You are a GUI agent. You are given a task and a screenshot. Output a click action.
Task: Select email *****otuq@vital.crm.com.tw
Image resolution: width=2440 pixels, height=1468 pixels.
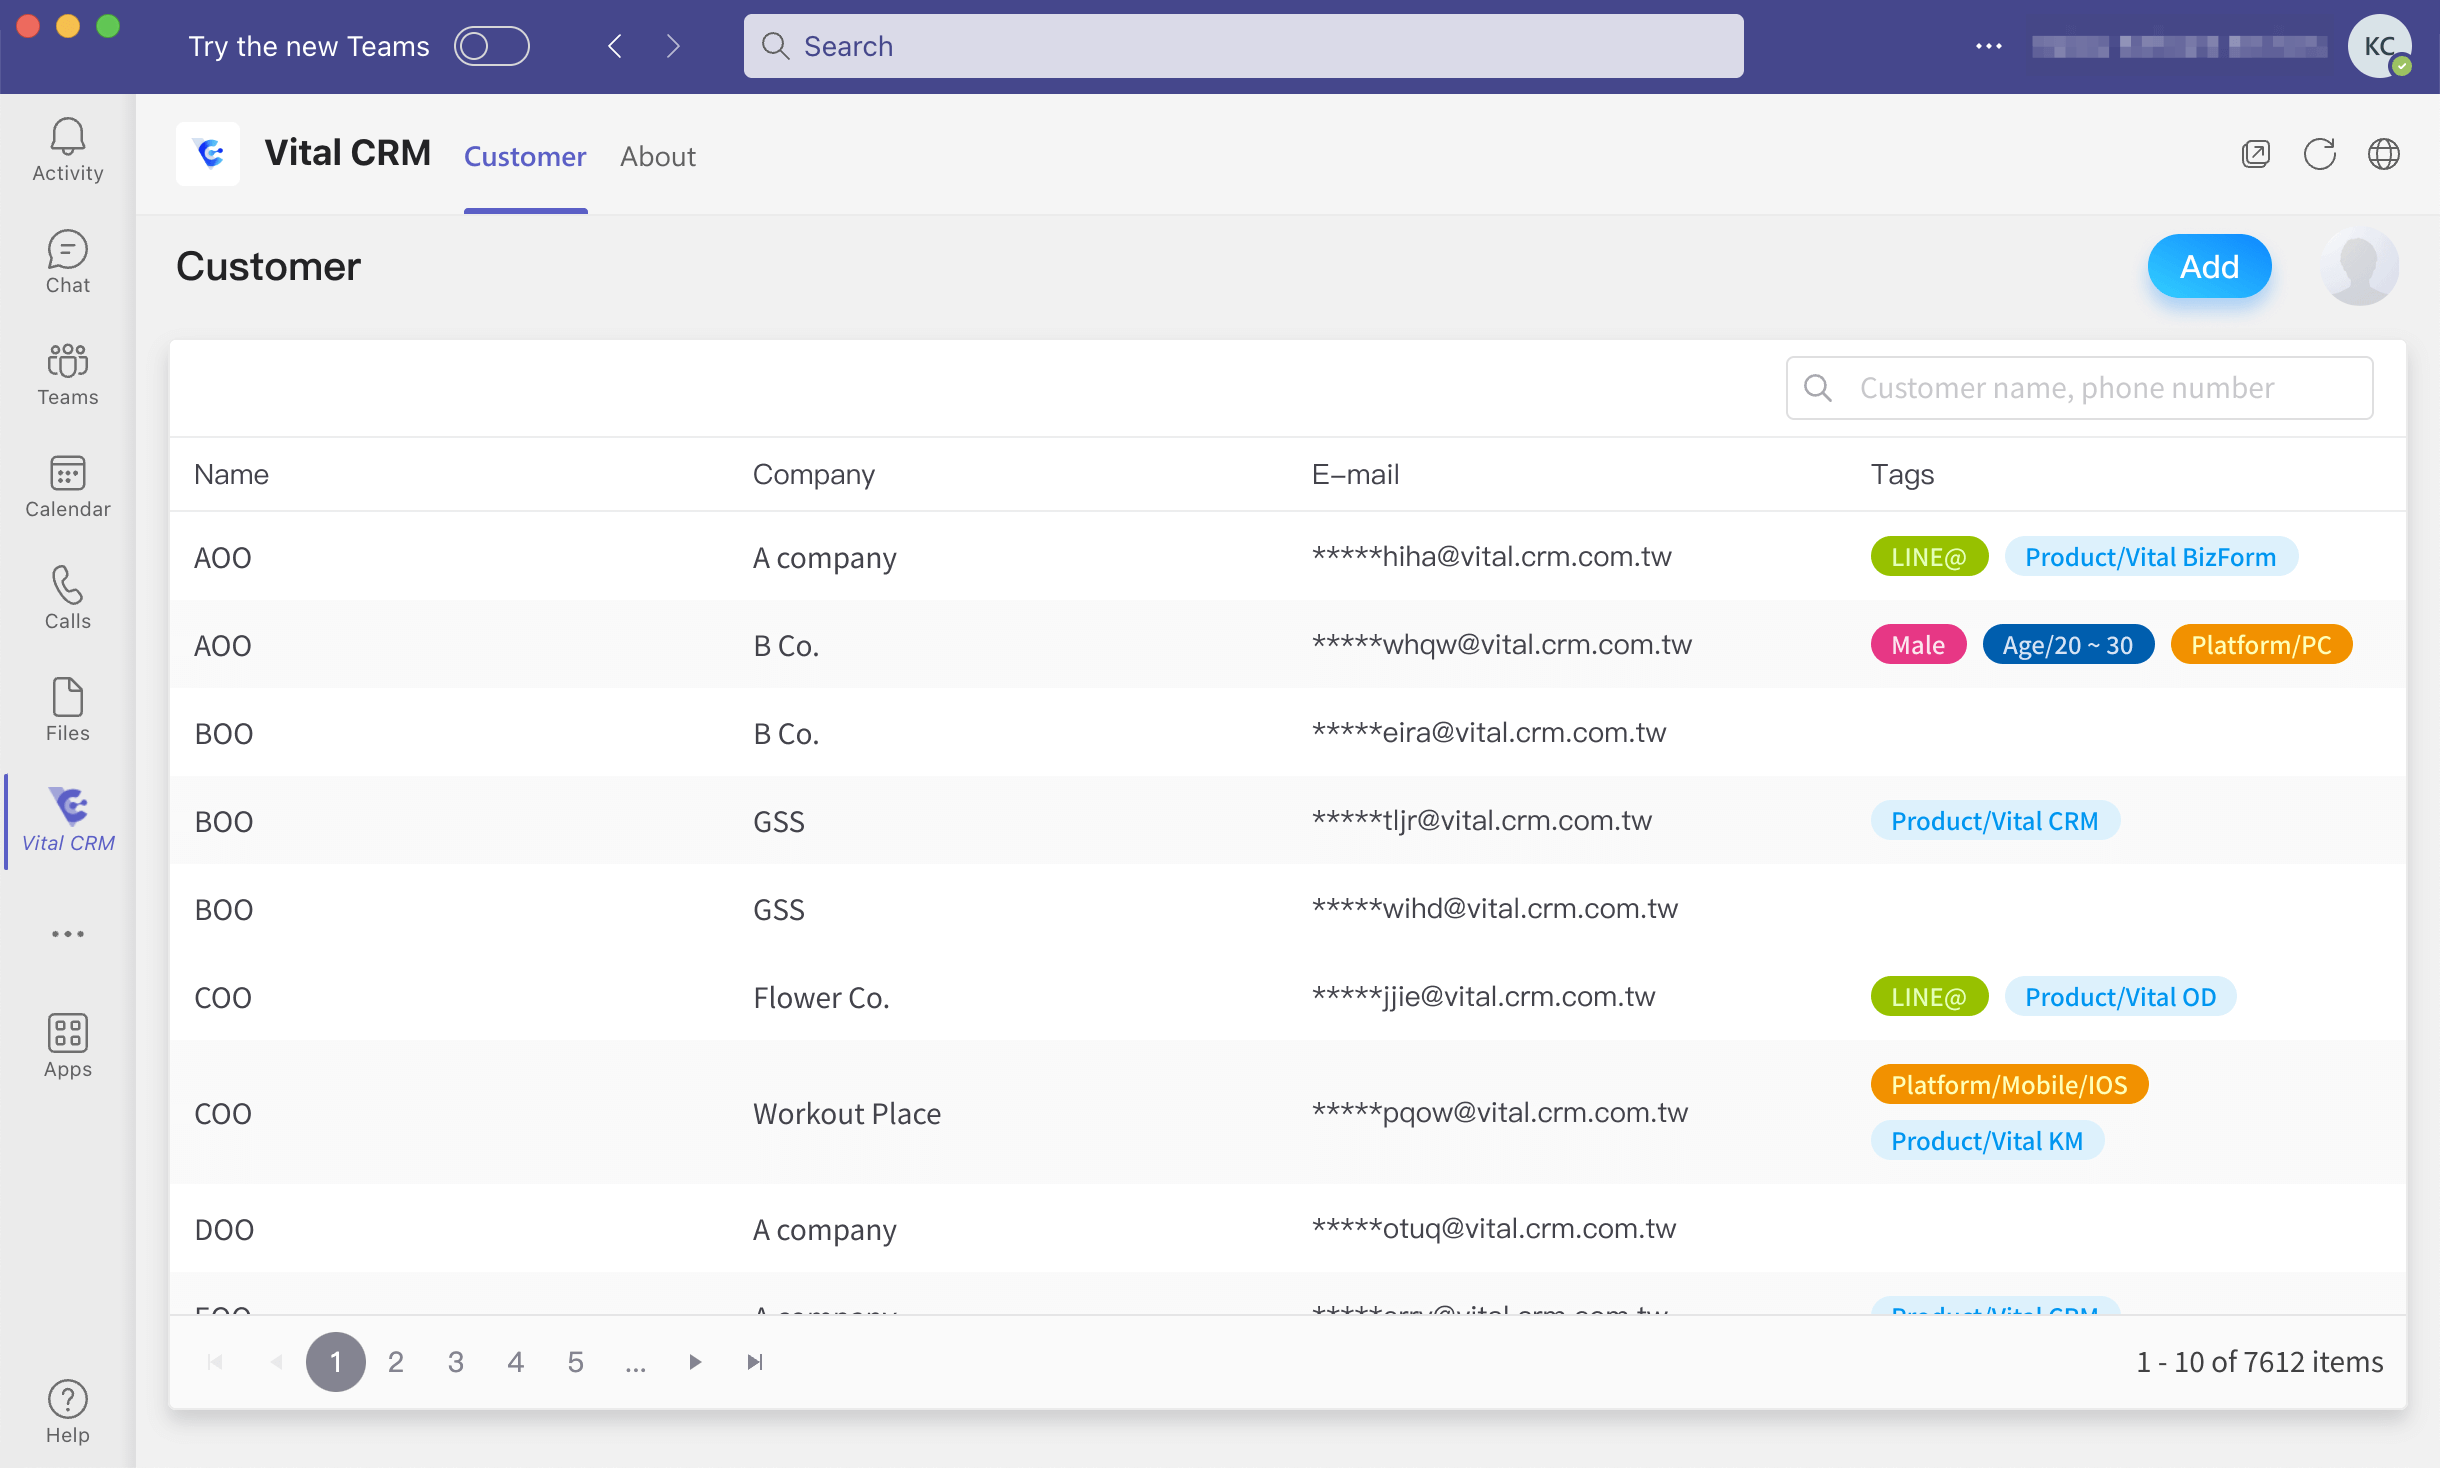point(1494,1229)
